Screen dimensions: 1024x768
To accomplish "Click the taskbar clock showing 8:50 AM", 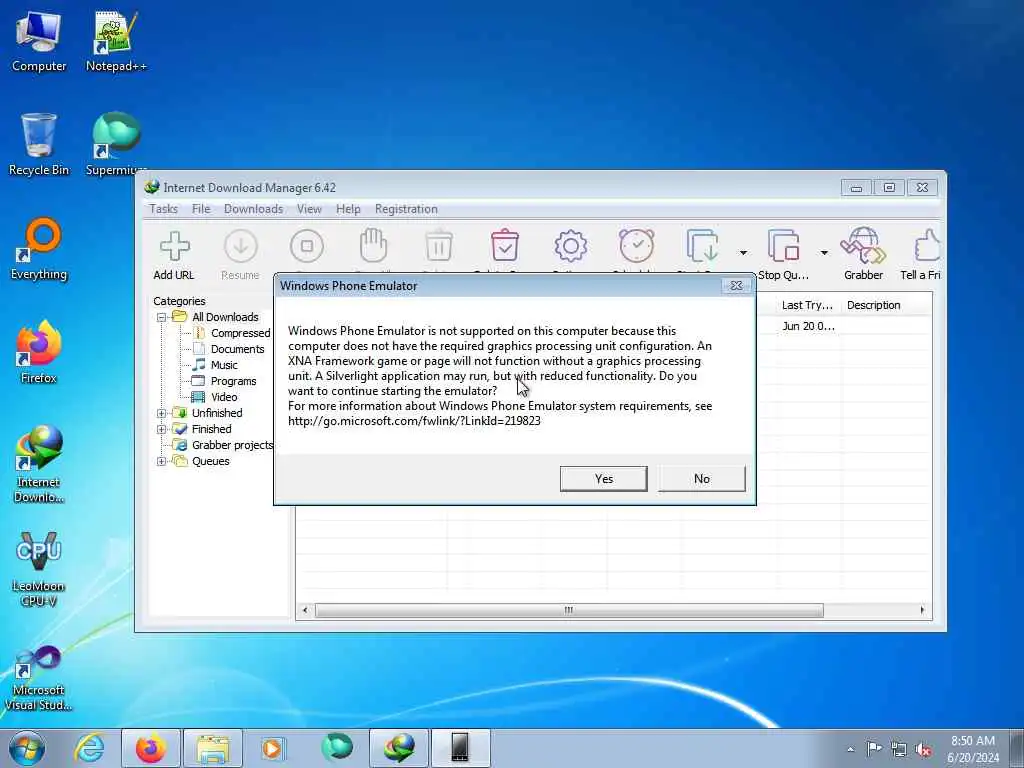I will pyautogui.click(x=973, y=749).
